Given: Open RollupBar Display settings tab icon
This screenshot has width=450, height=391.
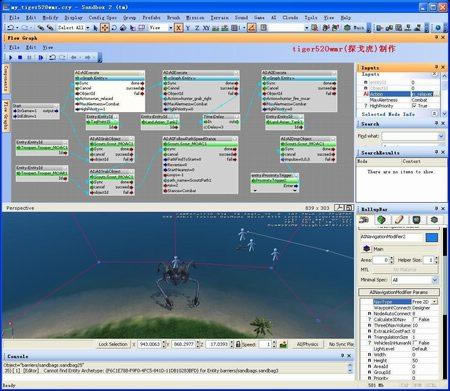Looking at the screenshot, I should [x=416, y=219].
